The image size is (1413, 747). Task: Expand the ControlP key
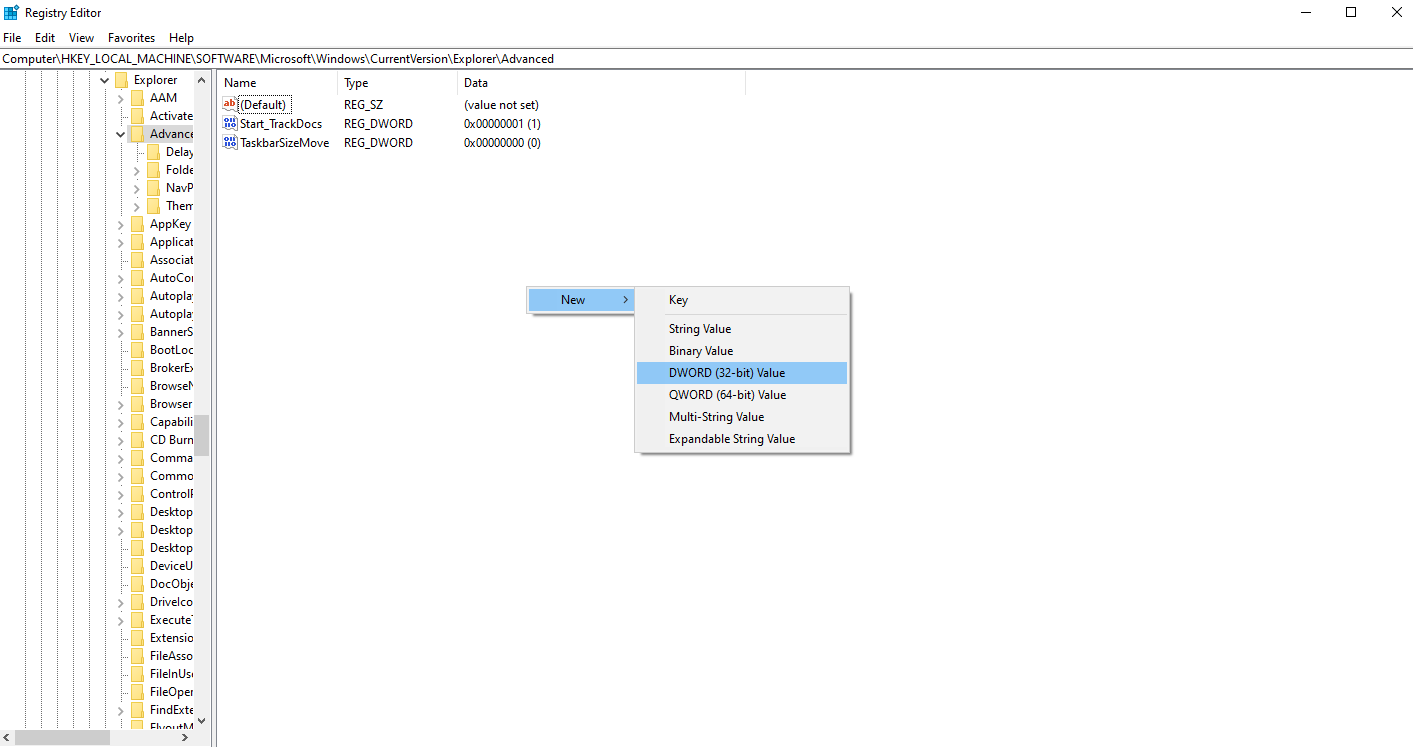click(121, 494)
